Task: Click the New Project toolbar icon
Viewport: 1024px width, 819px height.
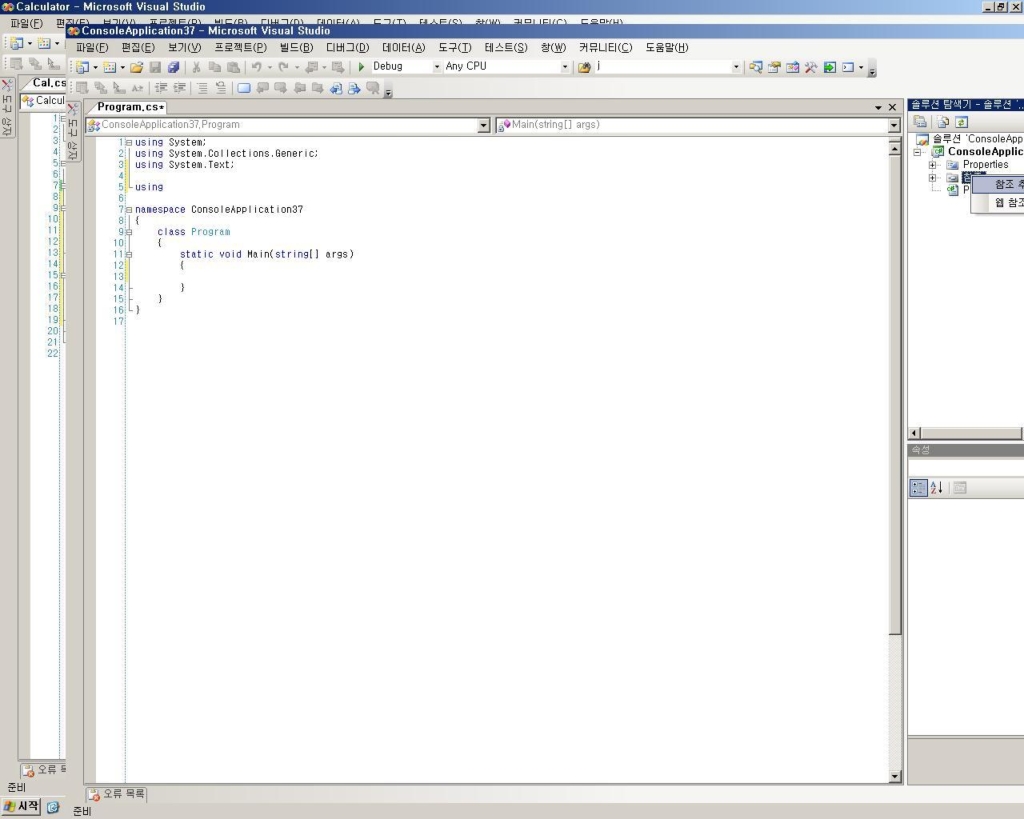Action: (82, 67)
